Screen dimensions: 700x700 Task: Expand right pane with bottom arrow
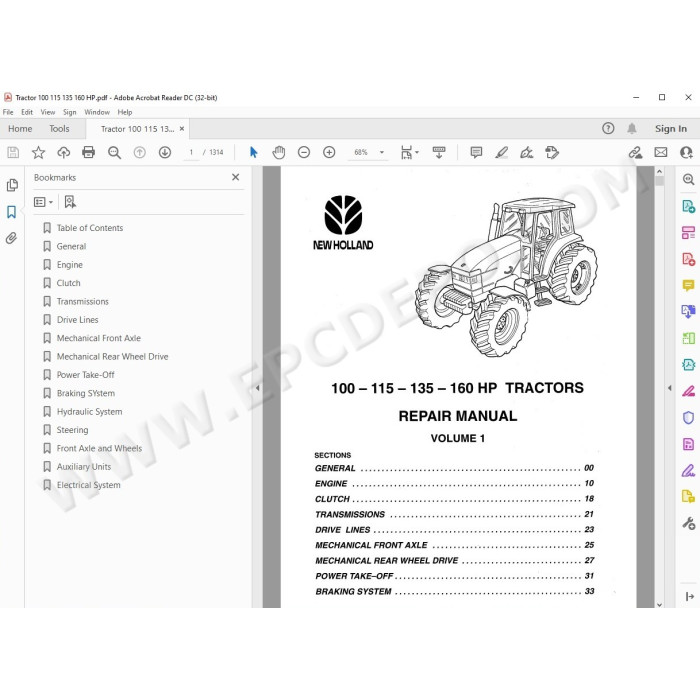pyautogui.click(x=689, y=596)
